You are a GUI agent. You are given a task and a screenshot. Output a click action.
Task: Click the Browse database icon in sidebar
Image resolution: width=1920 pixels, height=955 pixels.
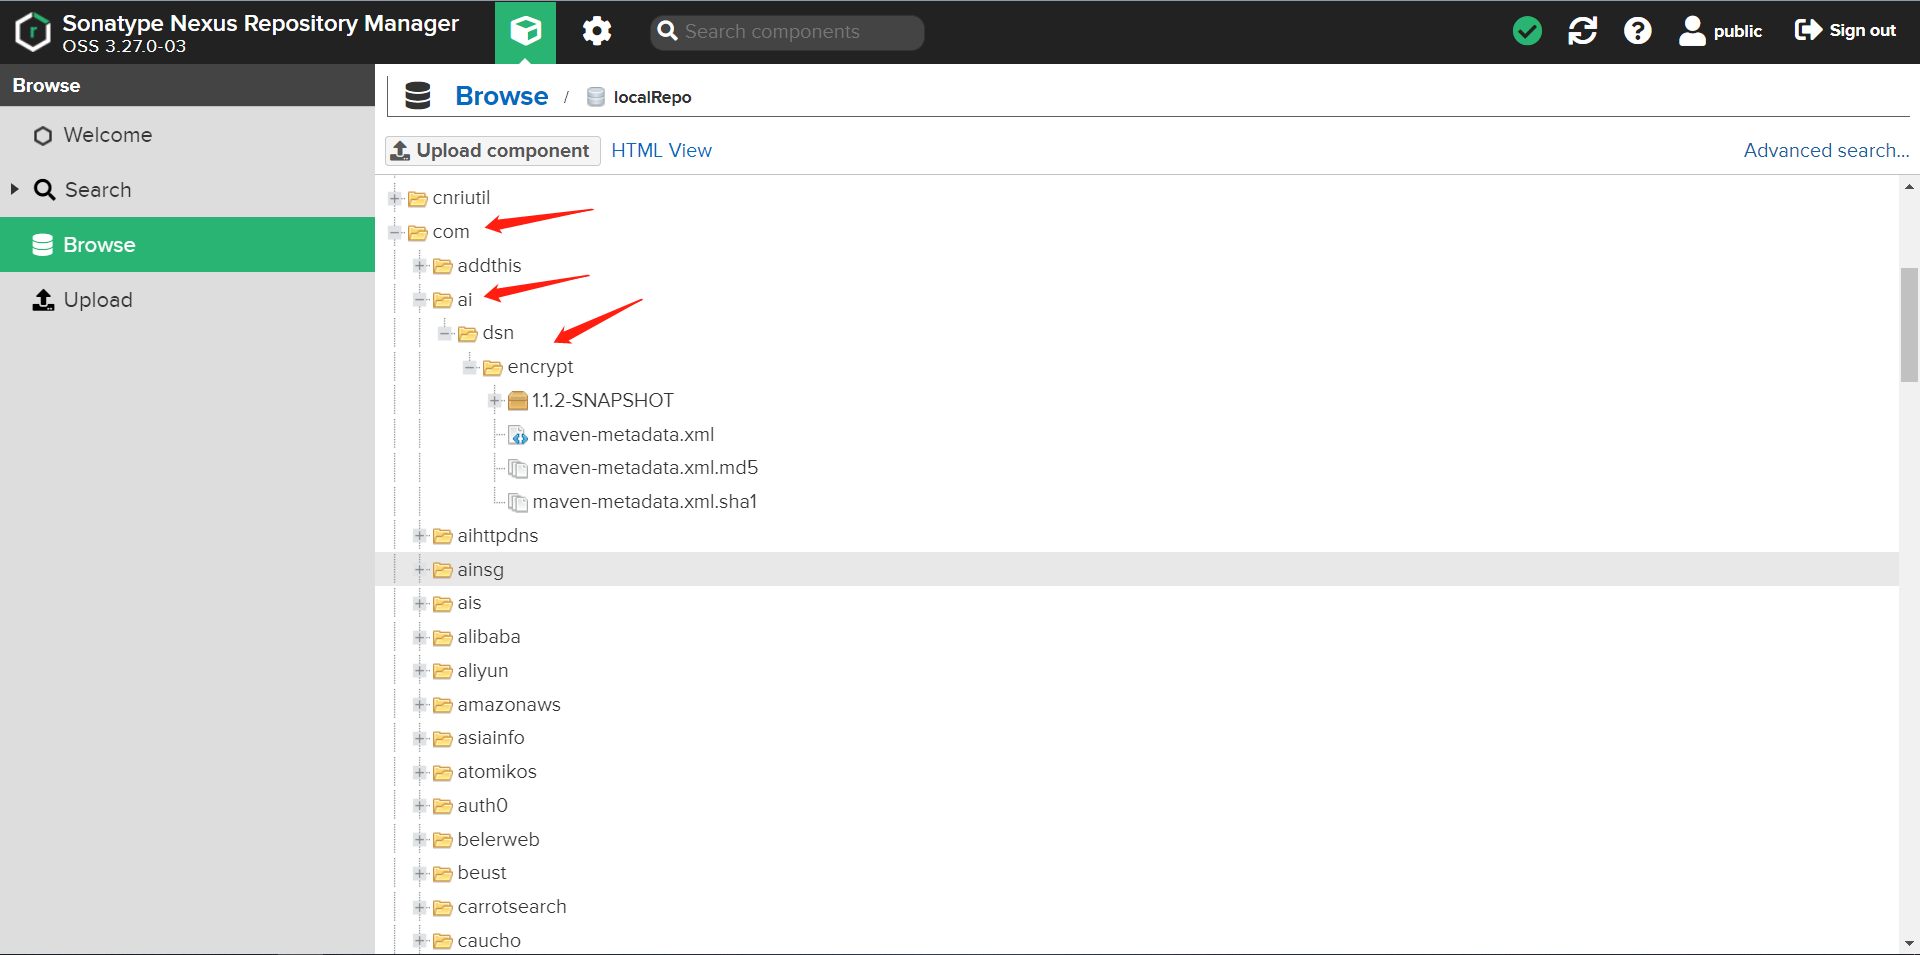coord(42,245)
